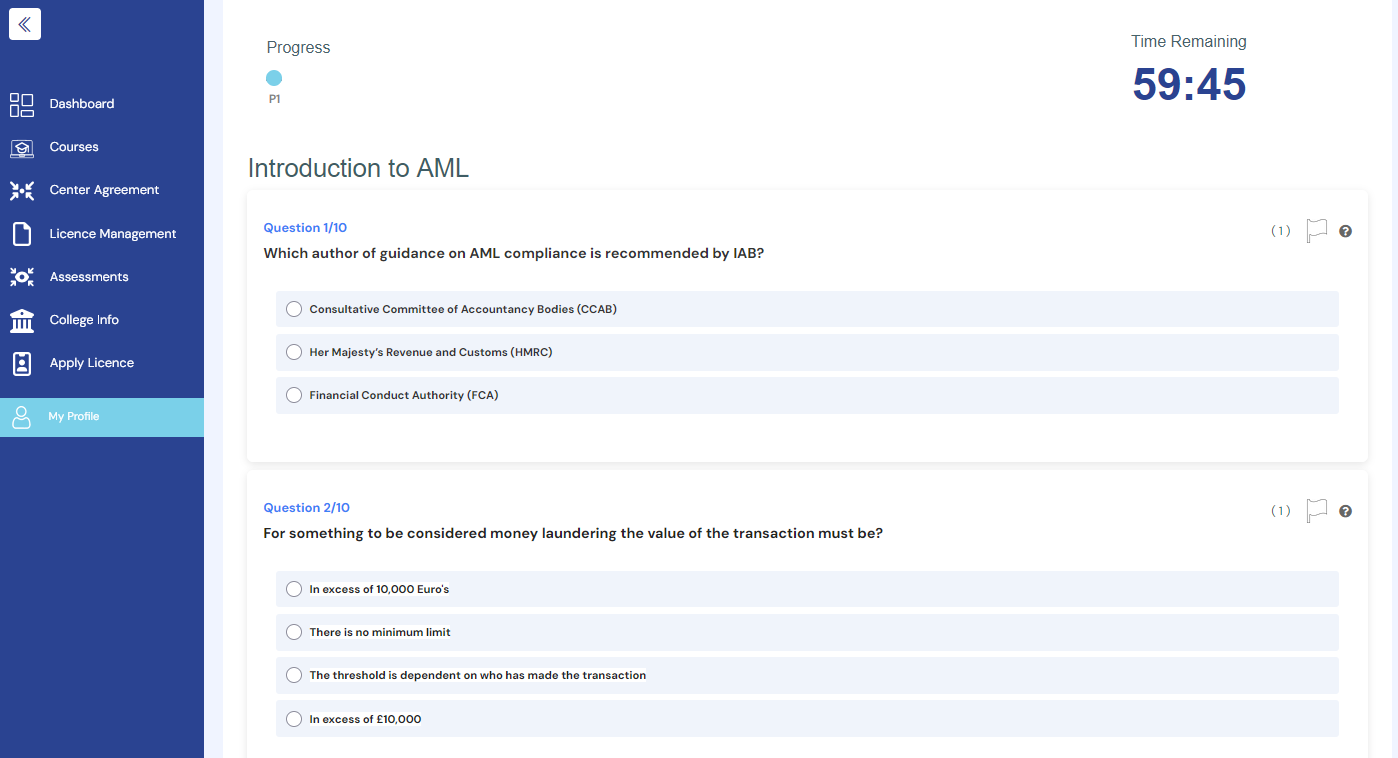Screen dimensions: 1398x758
Task: Select Financial Conduct Authority (FCA) radio button
Action: click(294, 395)
